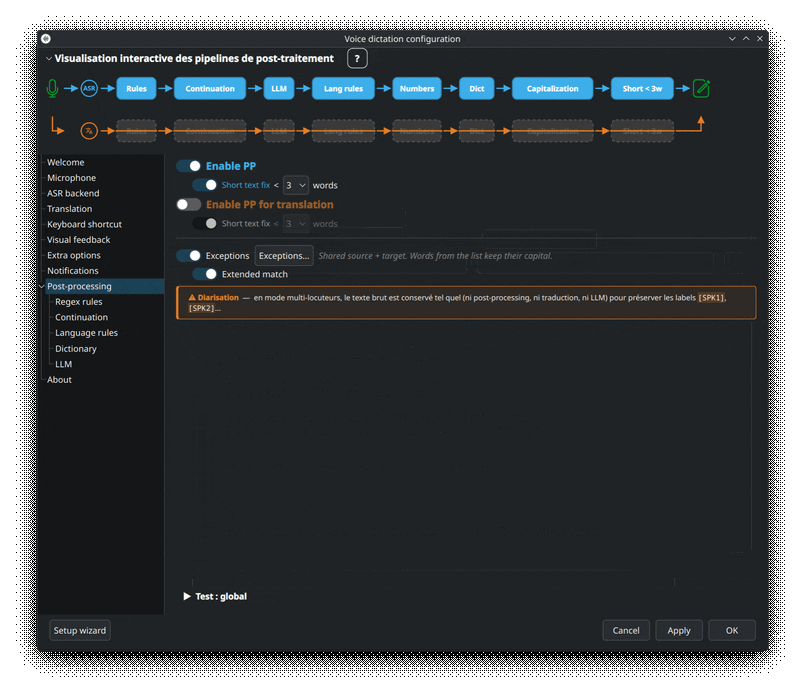Screen dimensions: 805x695
Task: Open the Continuation subpage in sidebar
Action: (x=82, y=317)
